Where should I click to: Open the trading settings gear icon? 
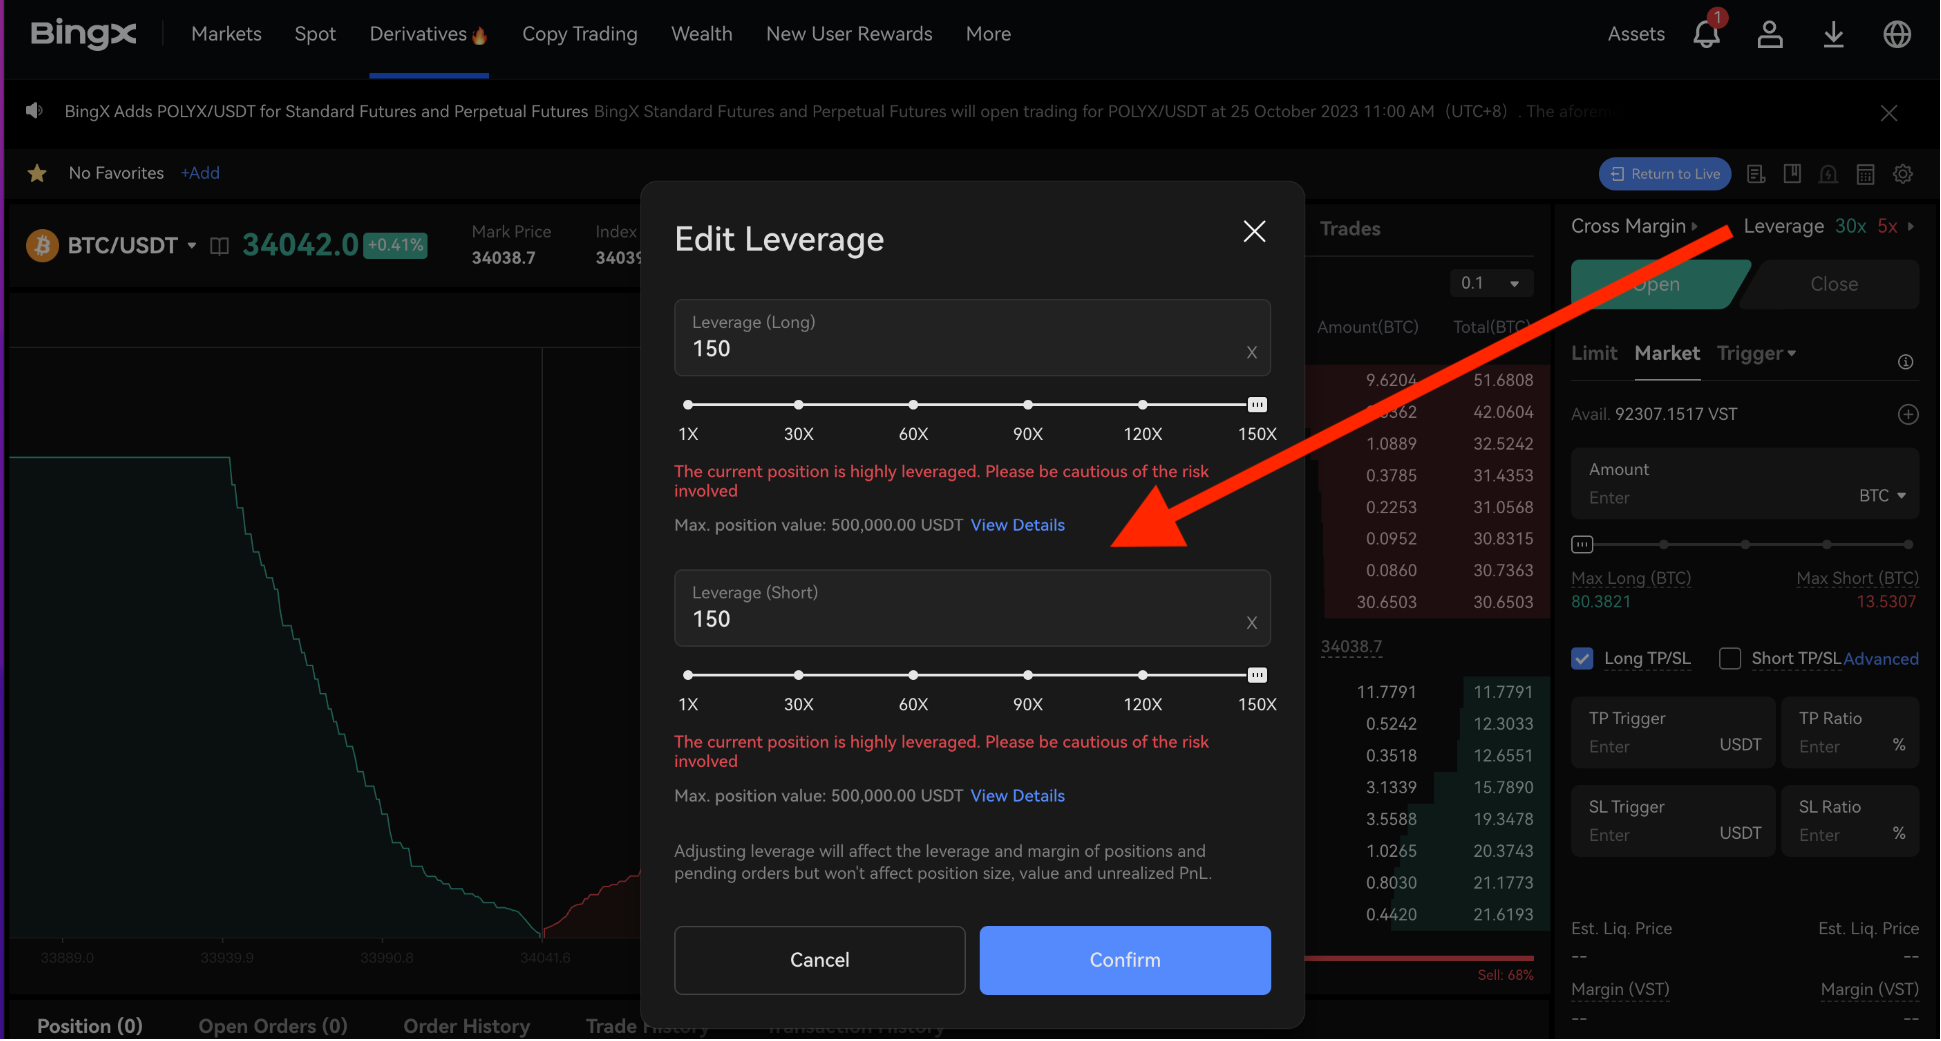click(1903, 174)
